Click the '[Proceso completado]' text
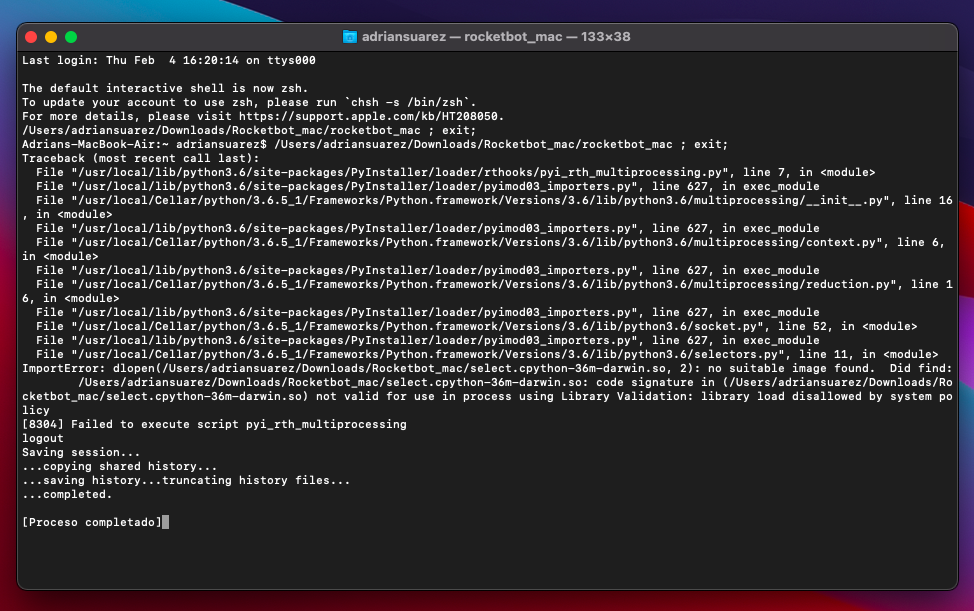The width and height of the screenshot is (974, 611). tap(90, 522)
